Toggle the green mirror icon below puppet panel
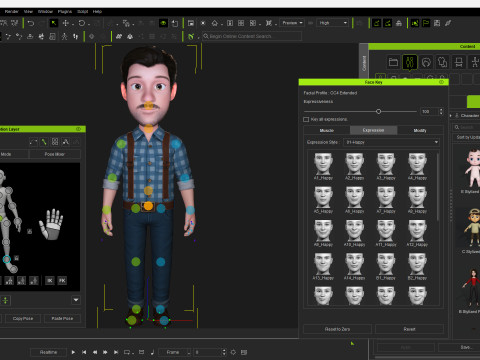The image size is (480, 360). (5, 300)
